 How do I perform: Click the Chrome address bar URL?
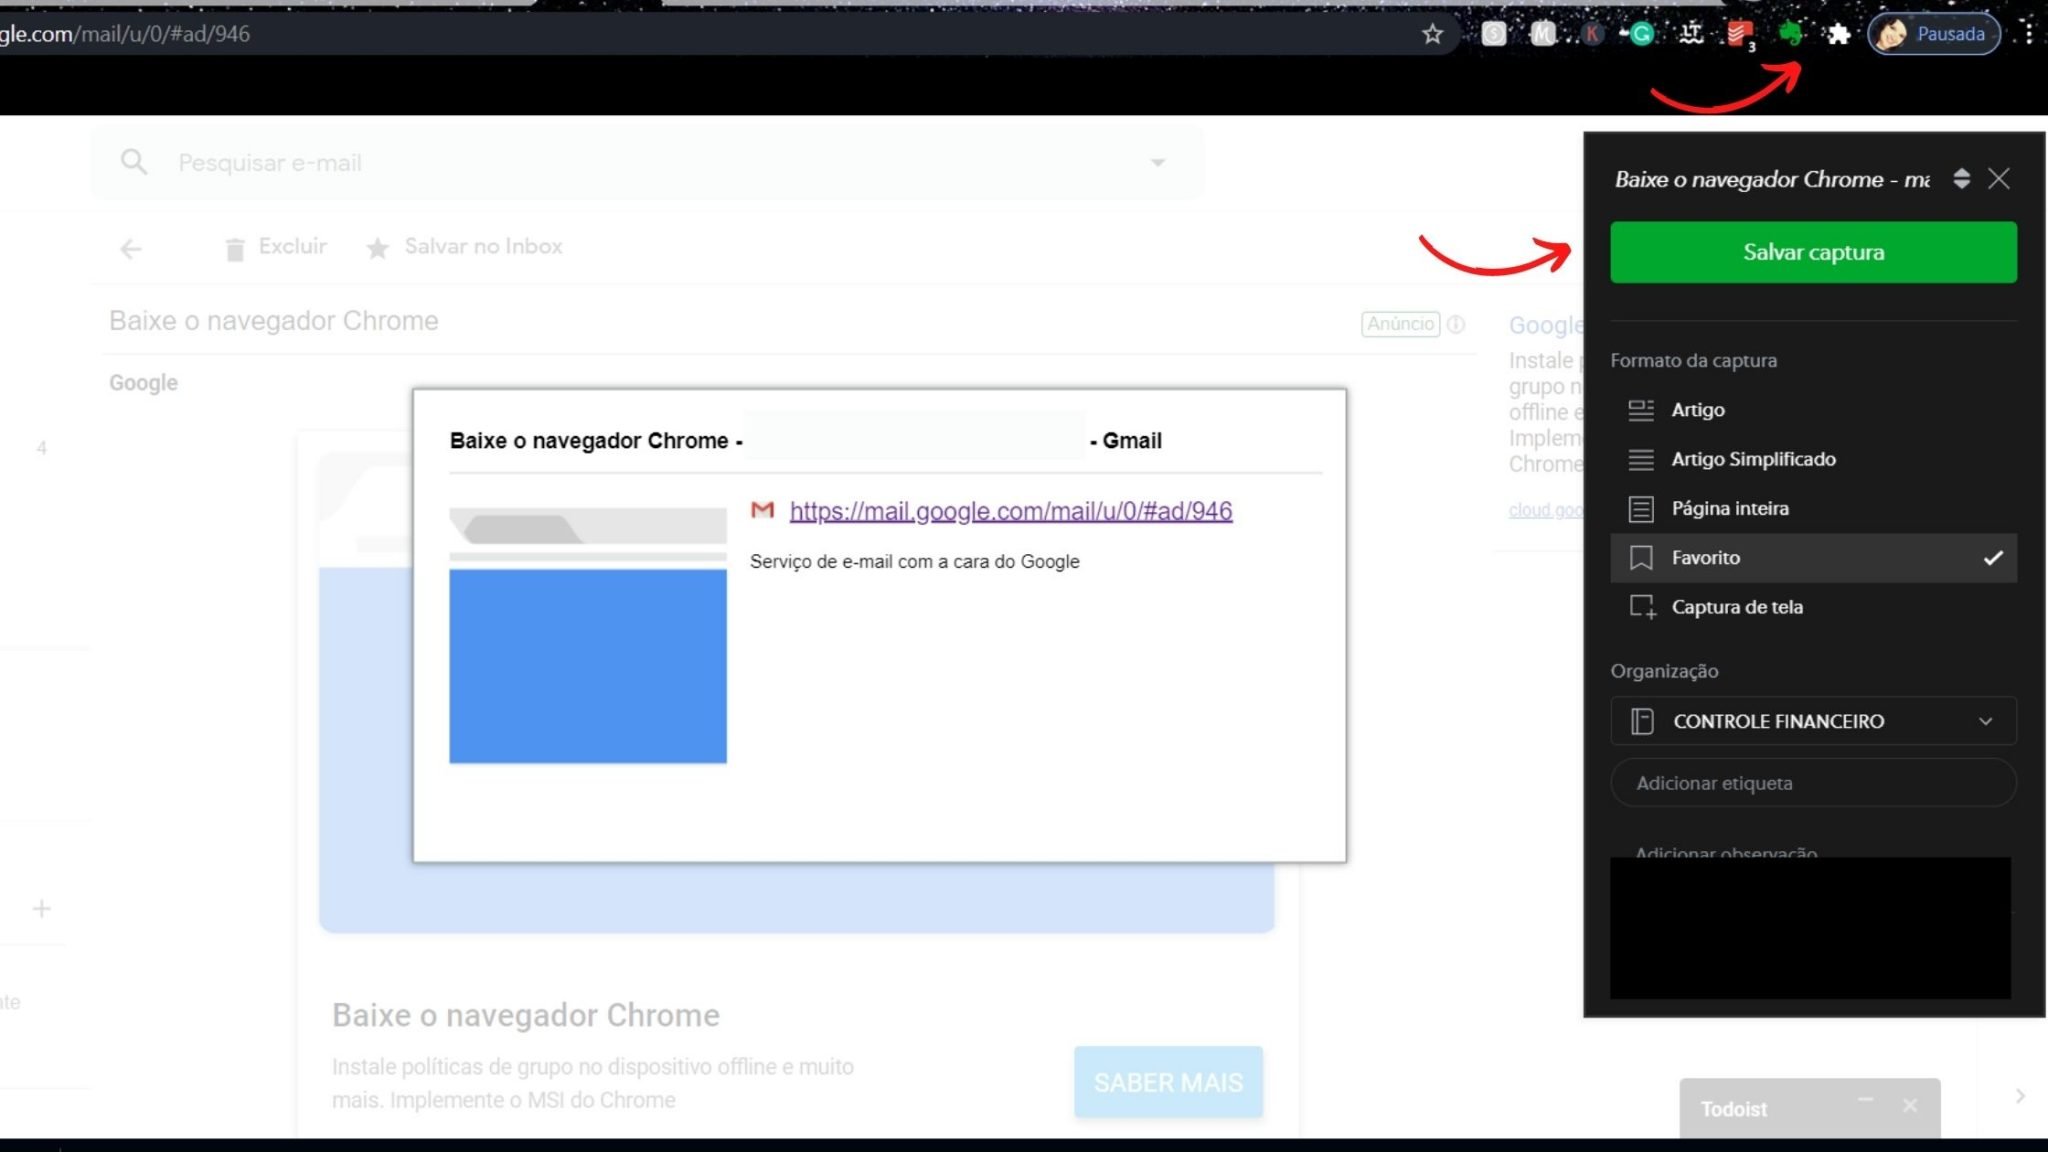click(x=125, y=34)
